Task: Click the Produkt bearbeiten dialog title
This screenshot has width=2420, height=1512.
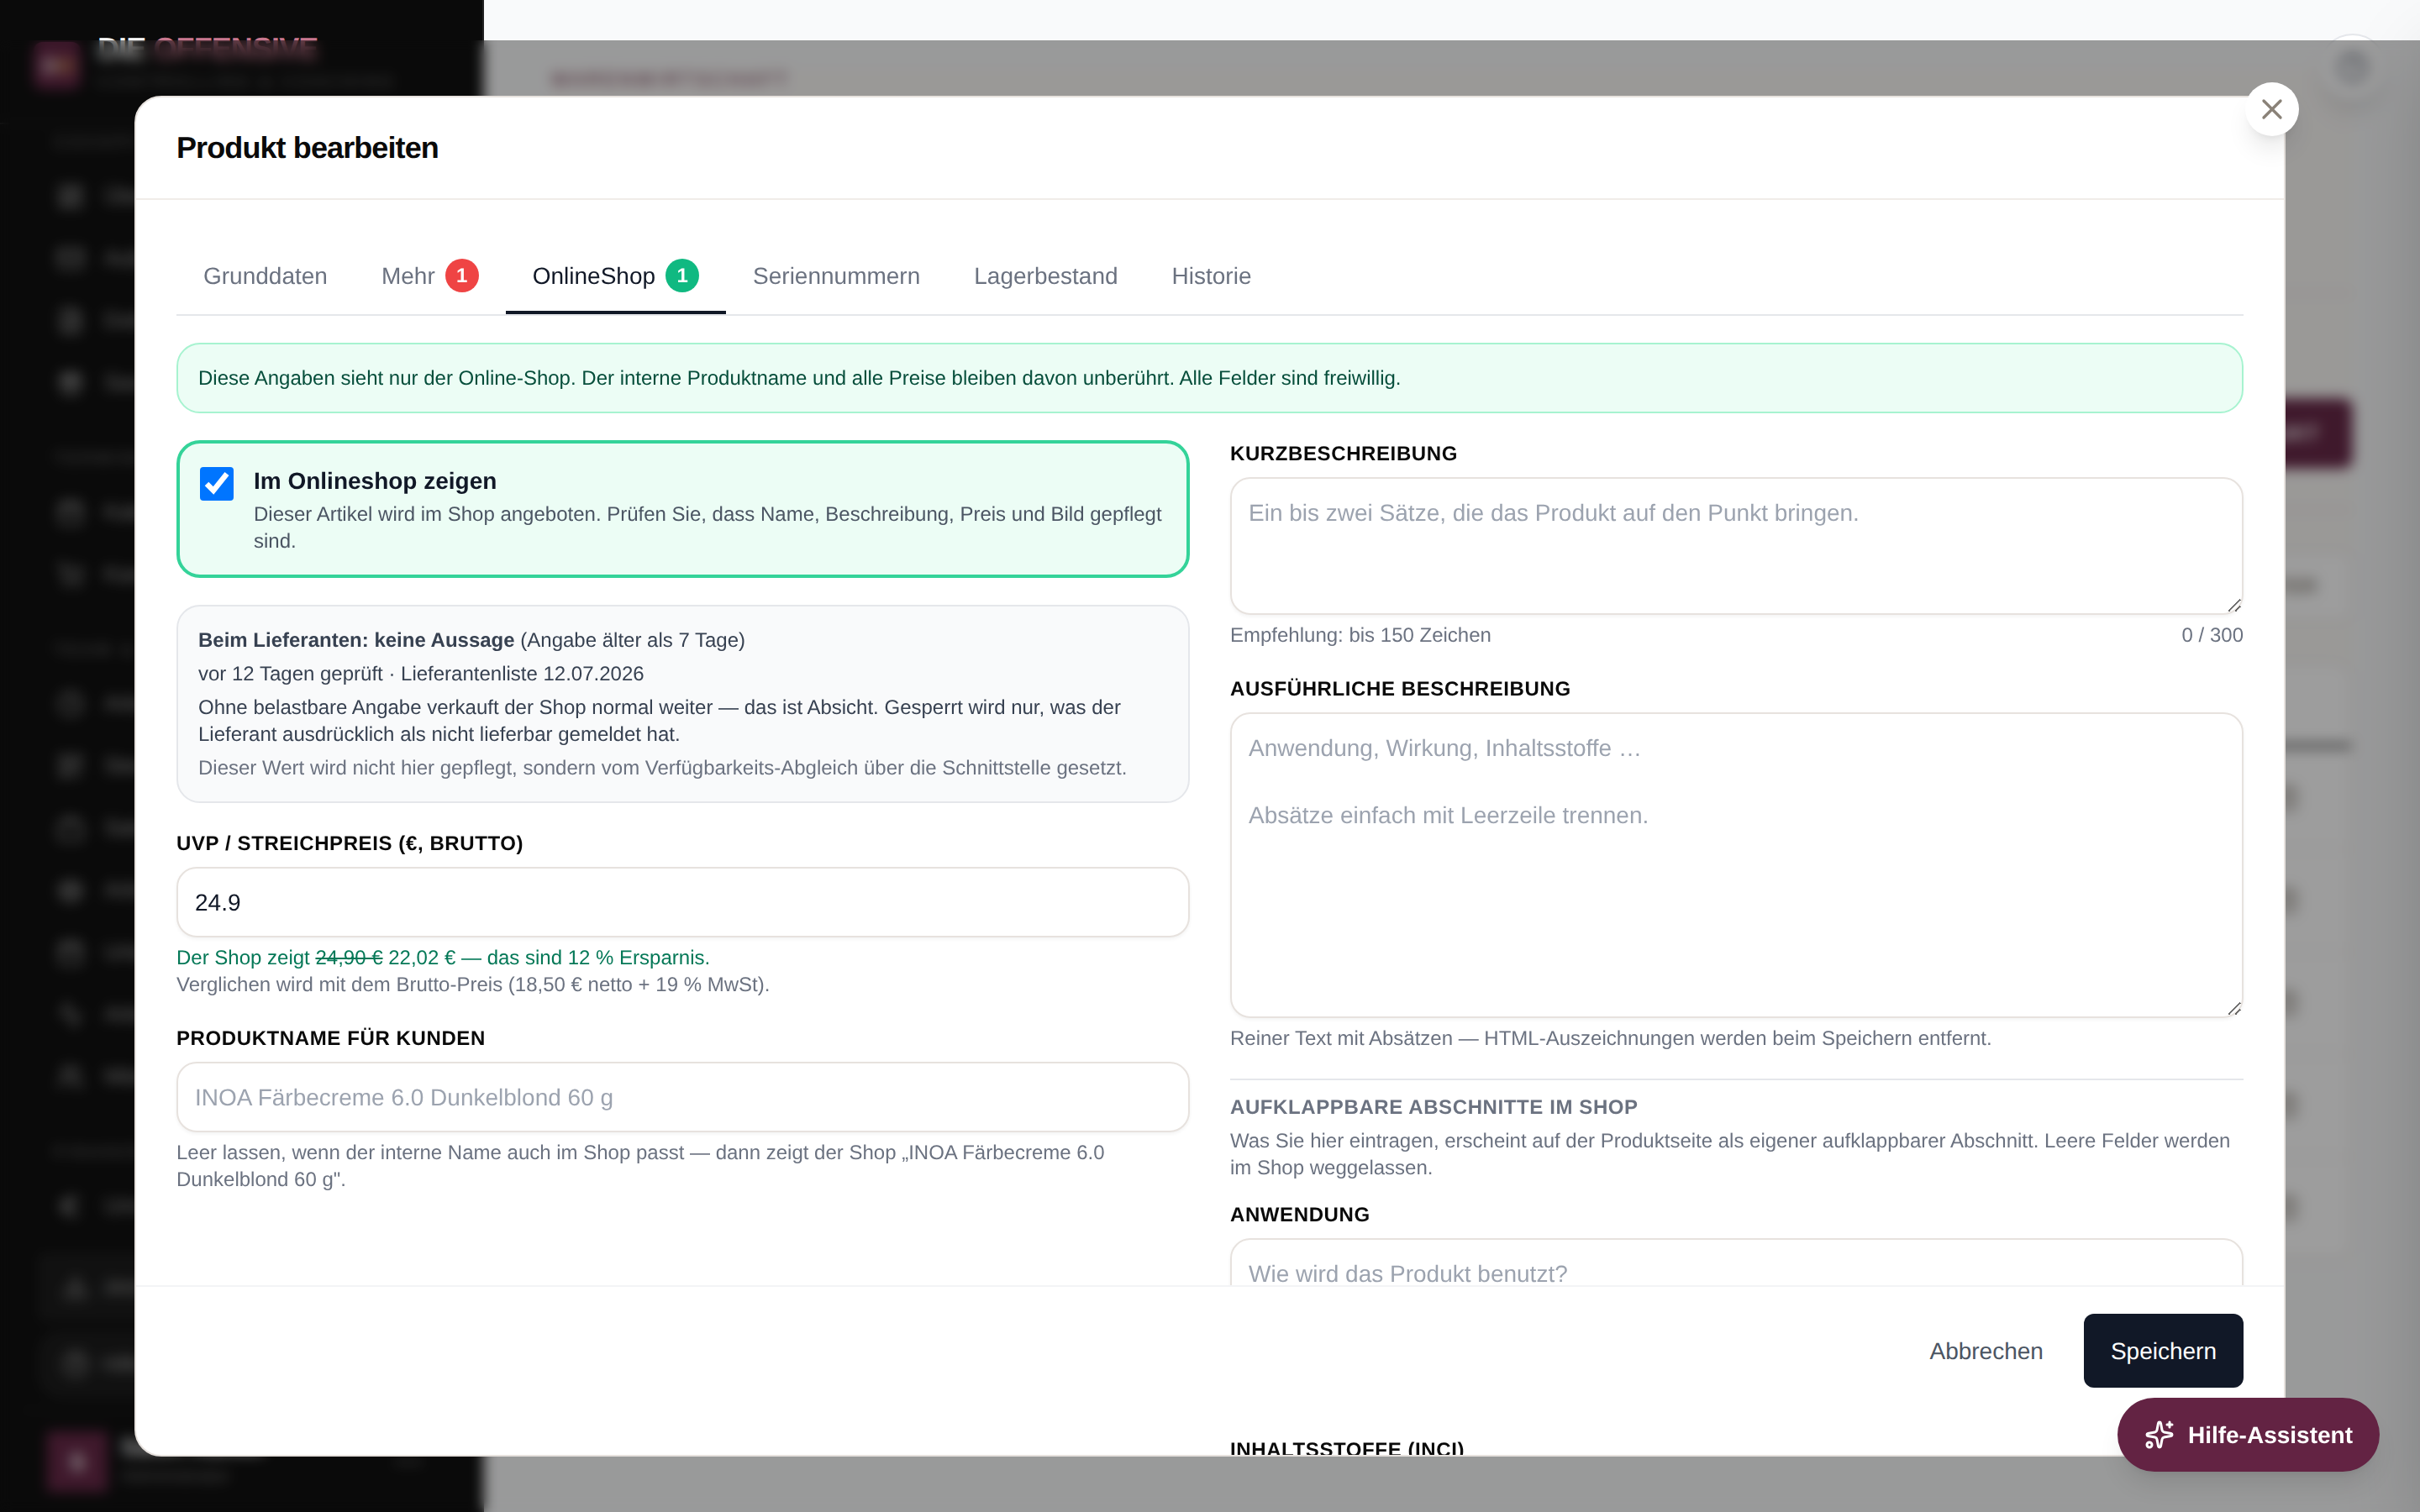Action: 307,148
